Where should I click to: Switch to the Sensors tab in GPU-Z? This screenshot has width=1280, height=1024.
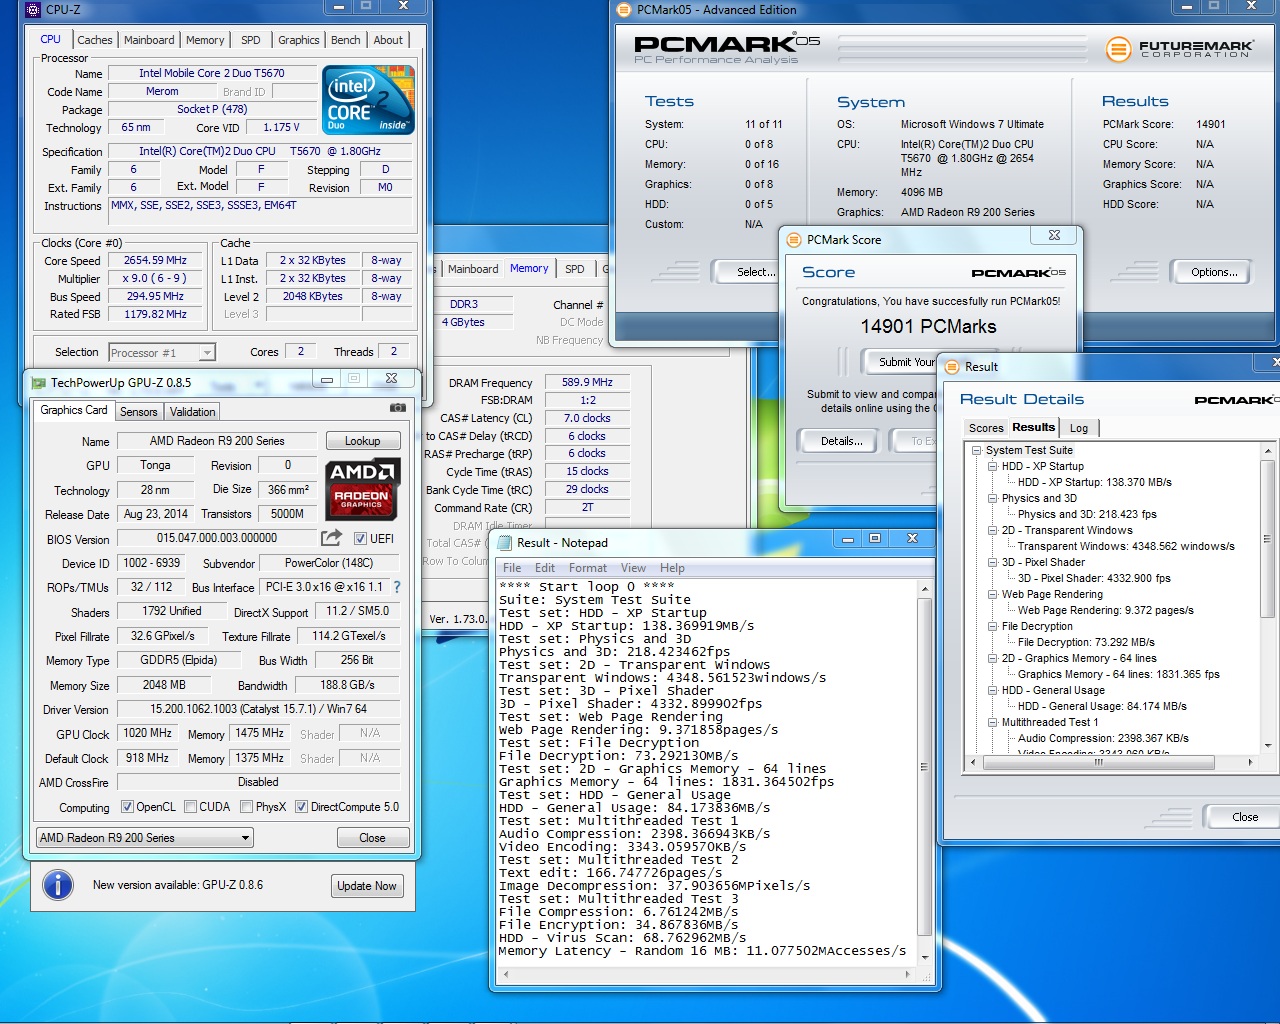point(138,412)
